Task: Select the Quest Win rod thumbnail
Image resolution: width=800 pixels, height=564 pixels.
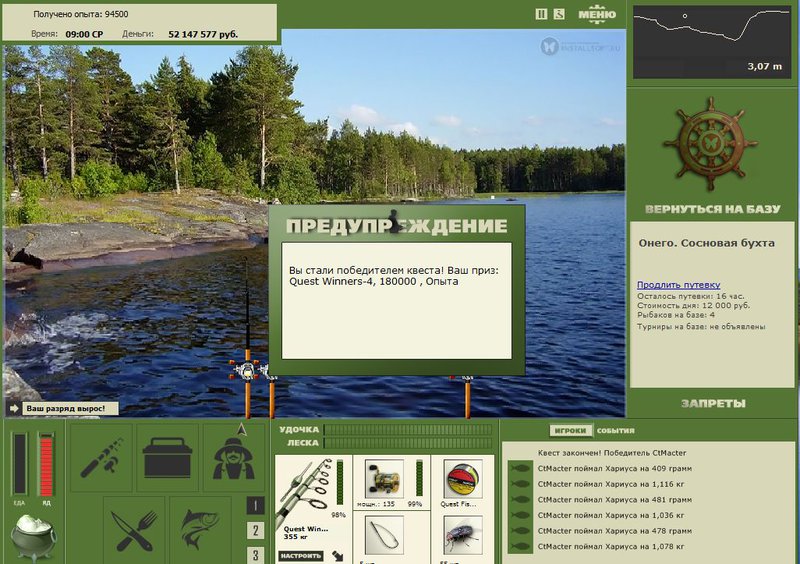Action: [305, 493]
